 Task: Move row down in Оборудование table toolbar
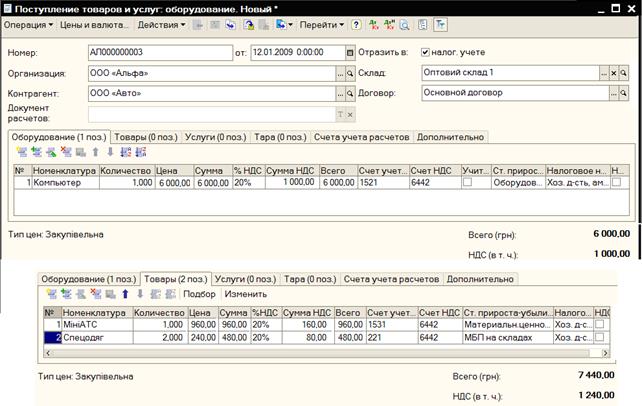109,152
